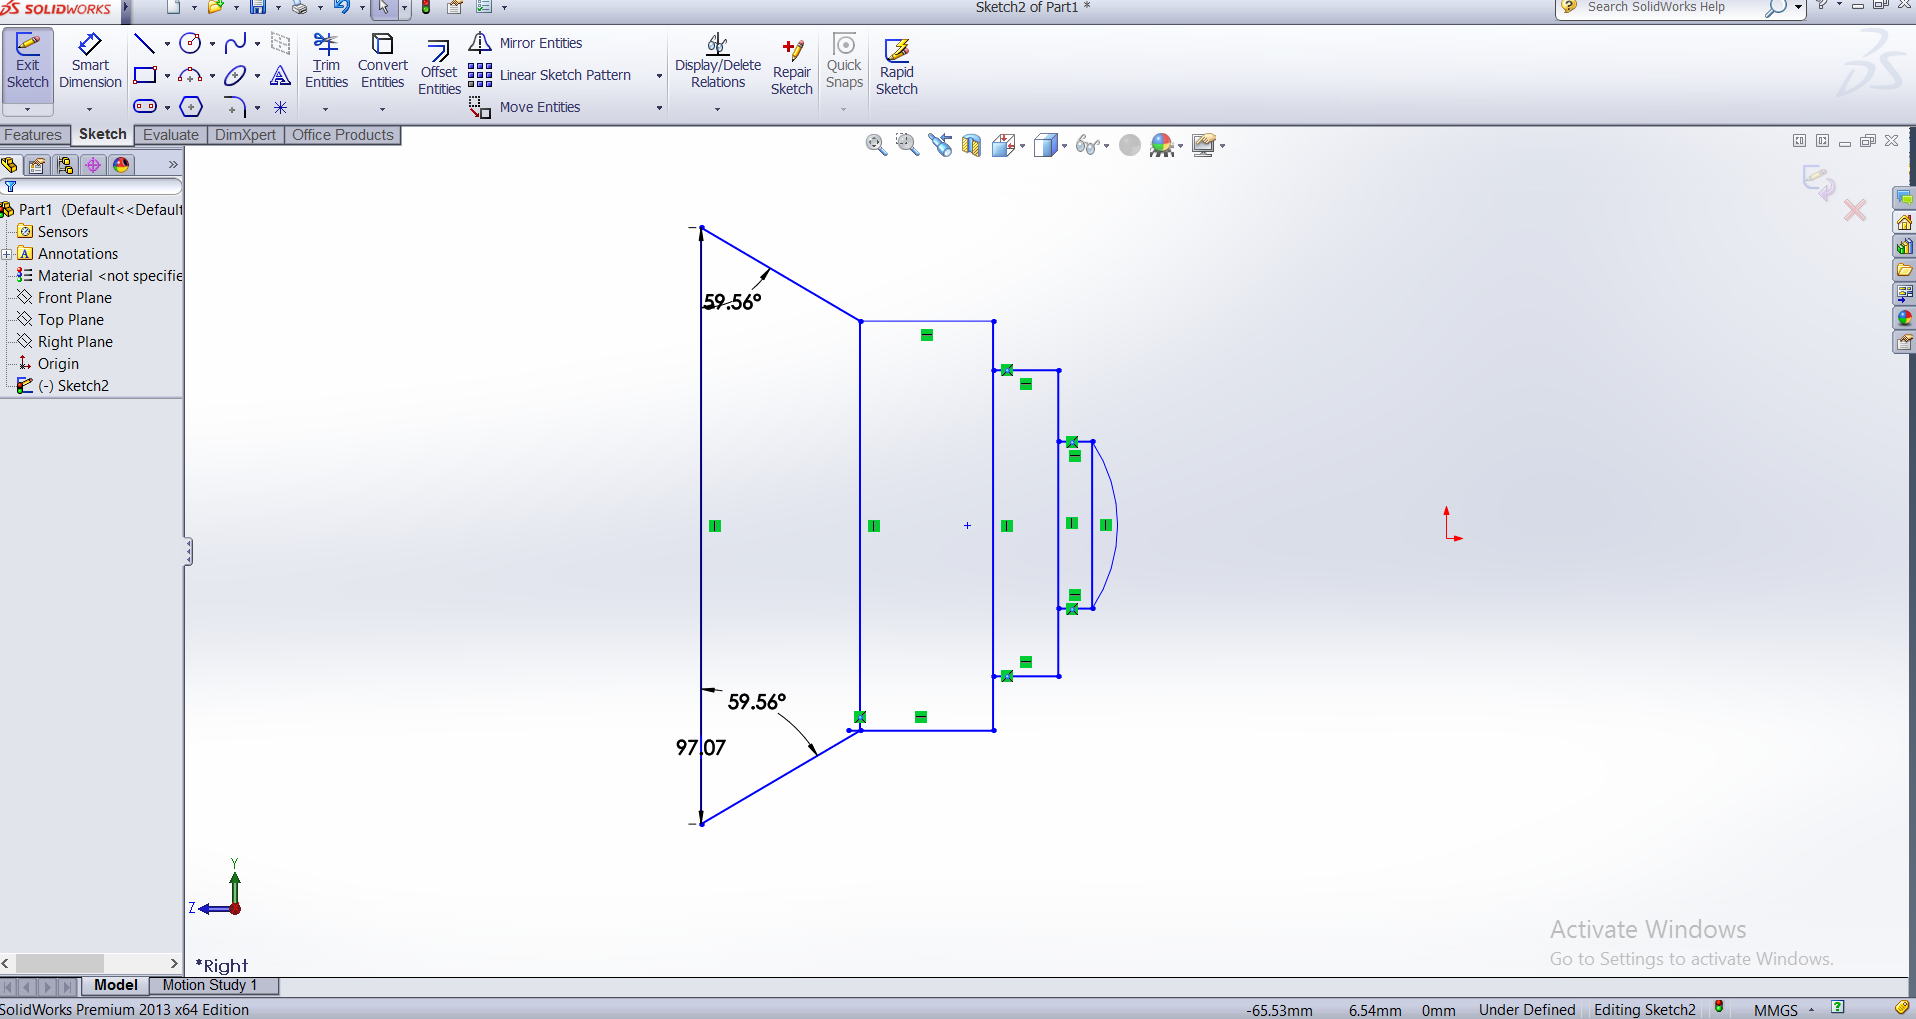Open the Line tool dropdown arrow

(167, 43)
